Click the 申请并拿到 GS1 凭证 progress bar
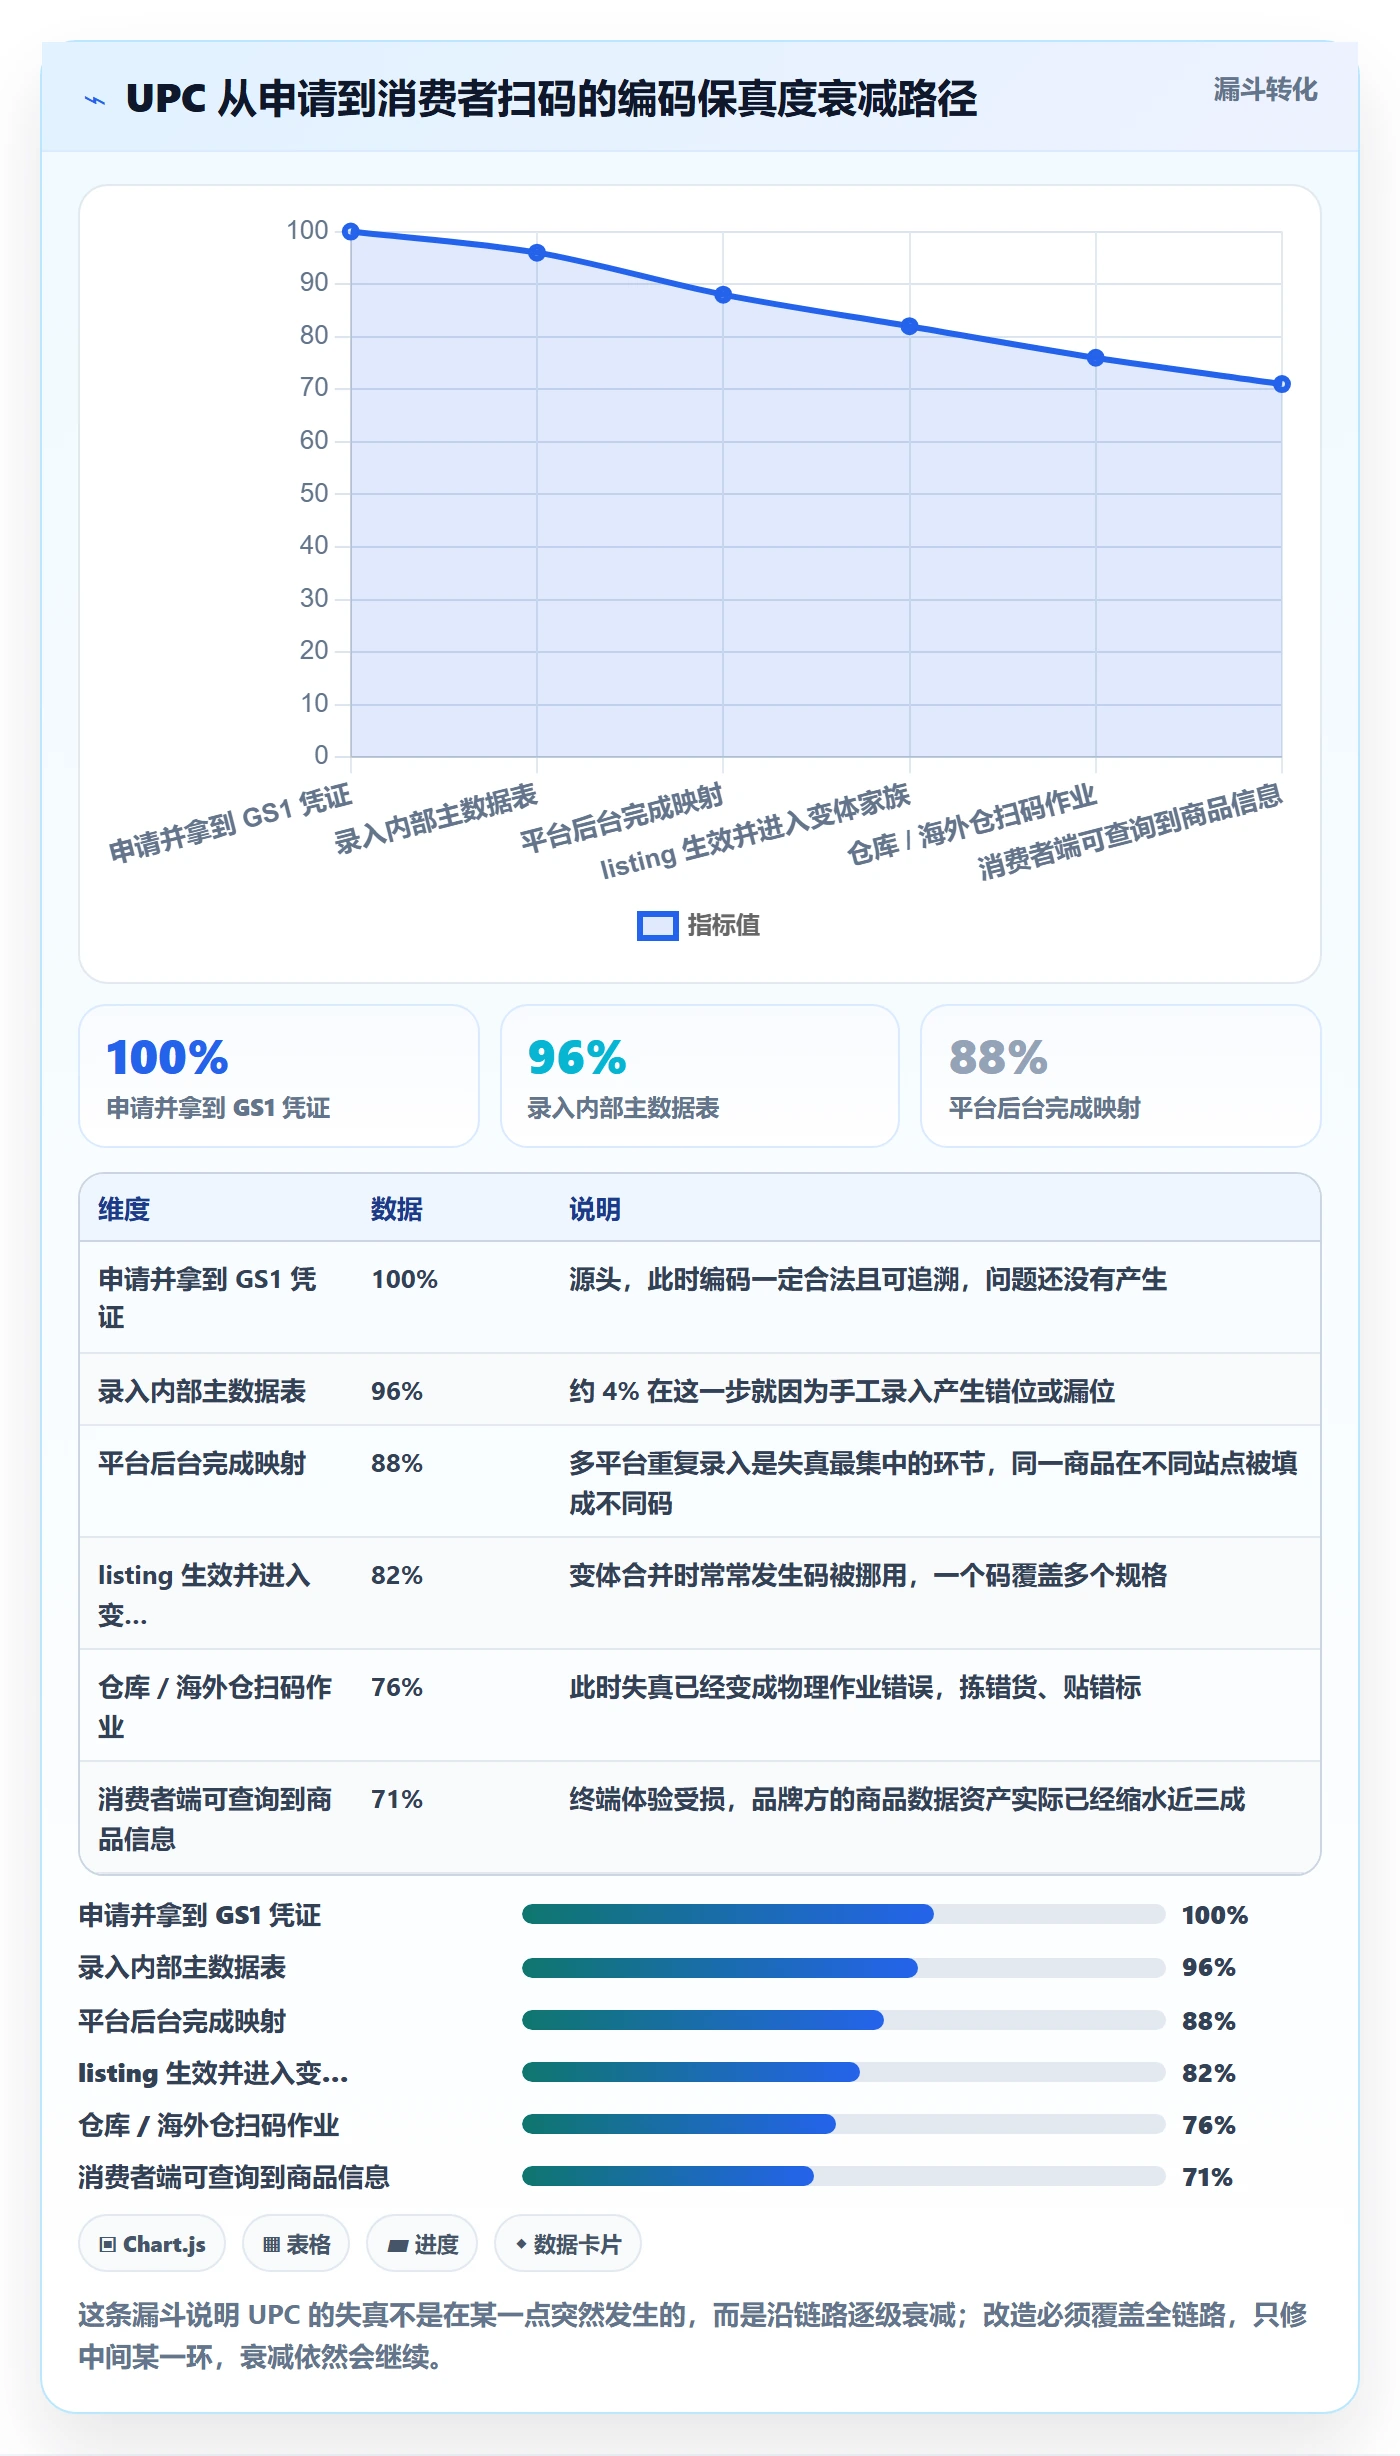1400x2456 pixels. (843, 1914)
